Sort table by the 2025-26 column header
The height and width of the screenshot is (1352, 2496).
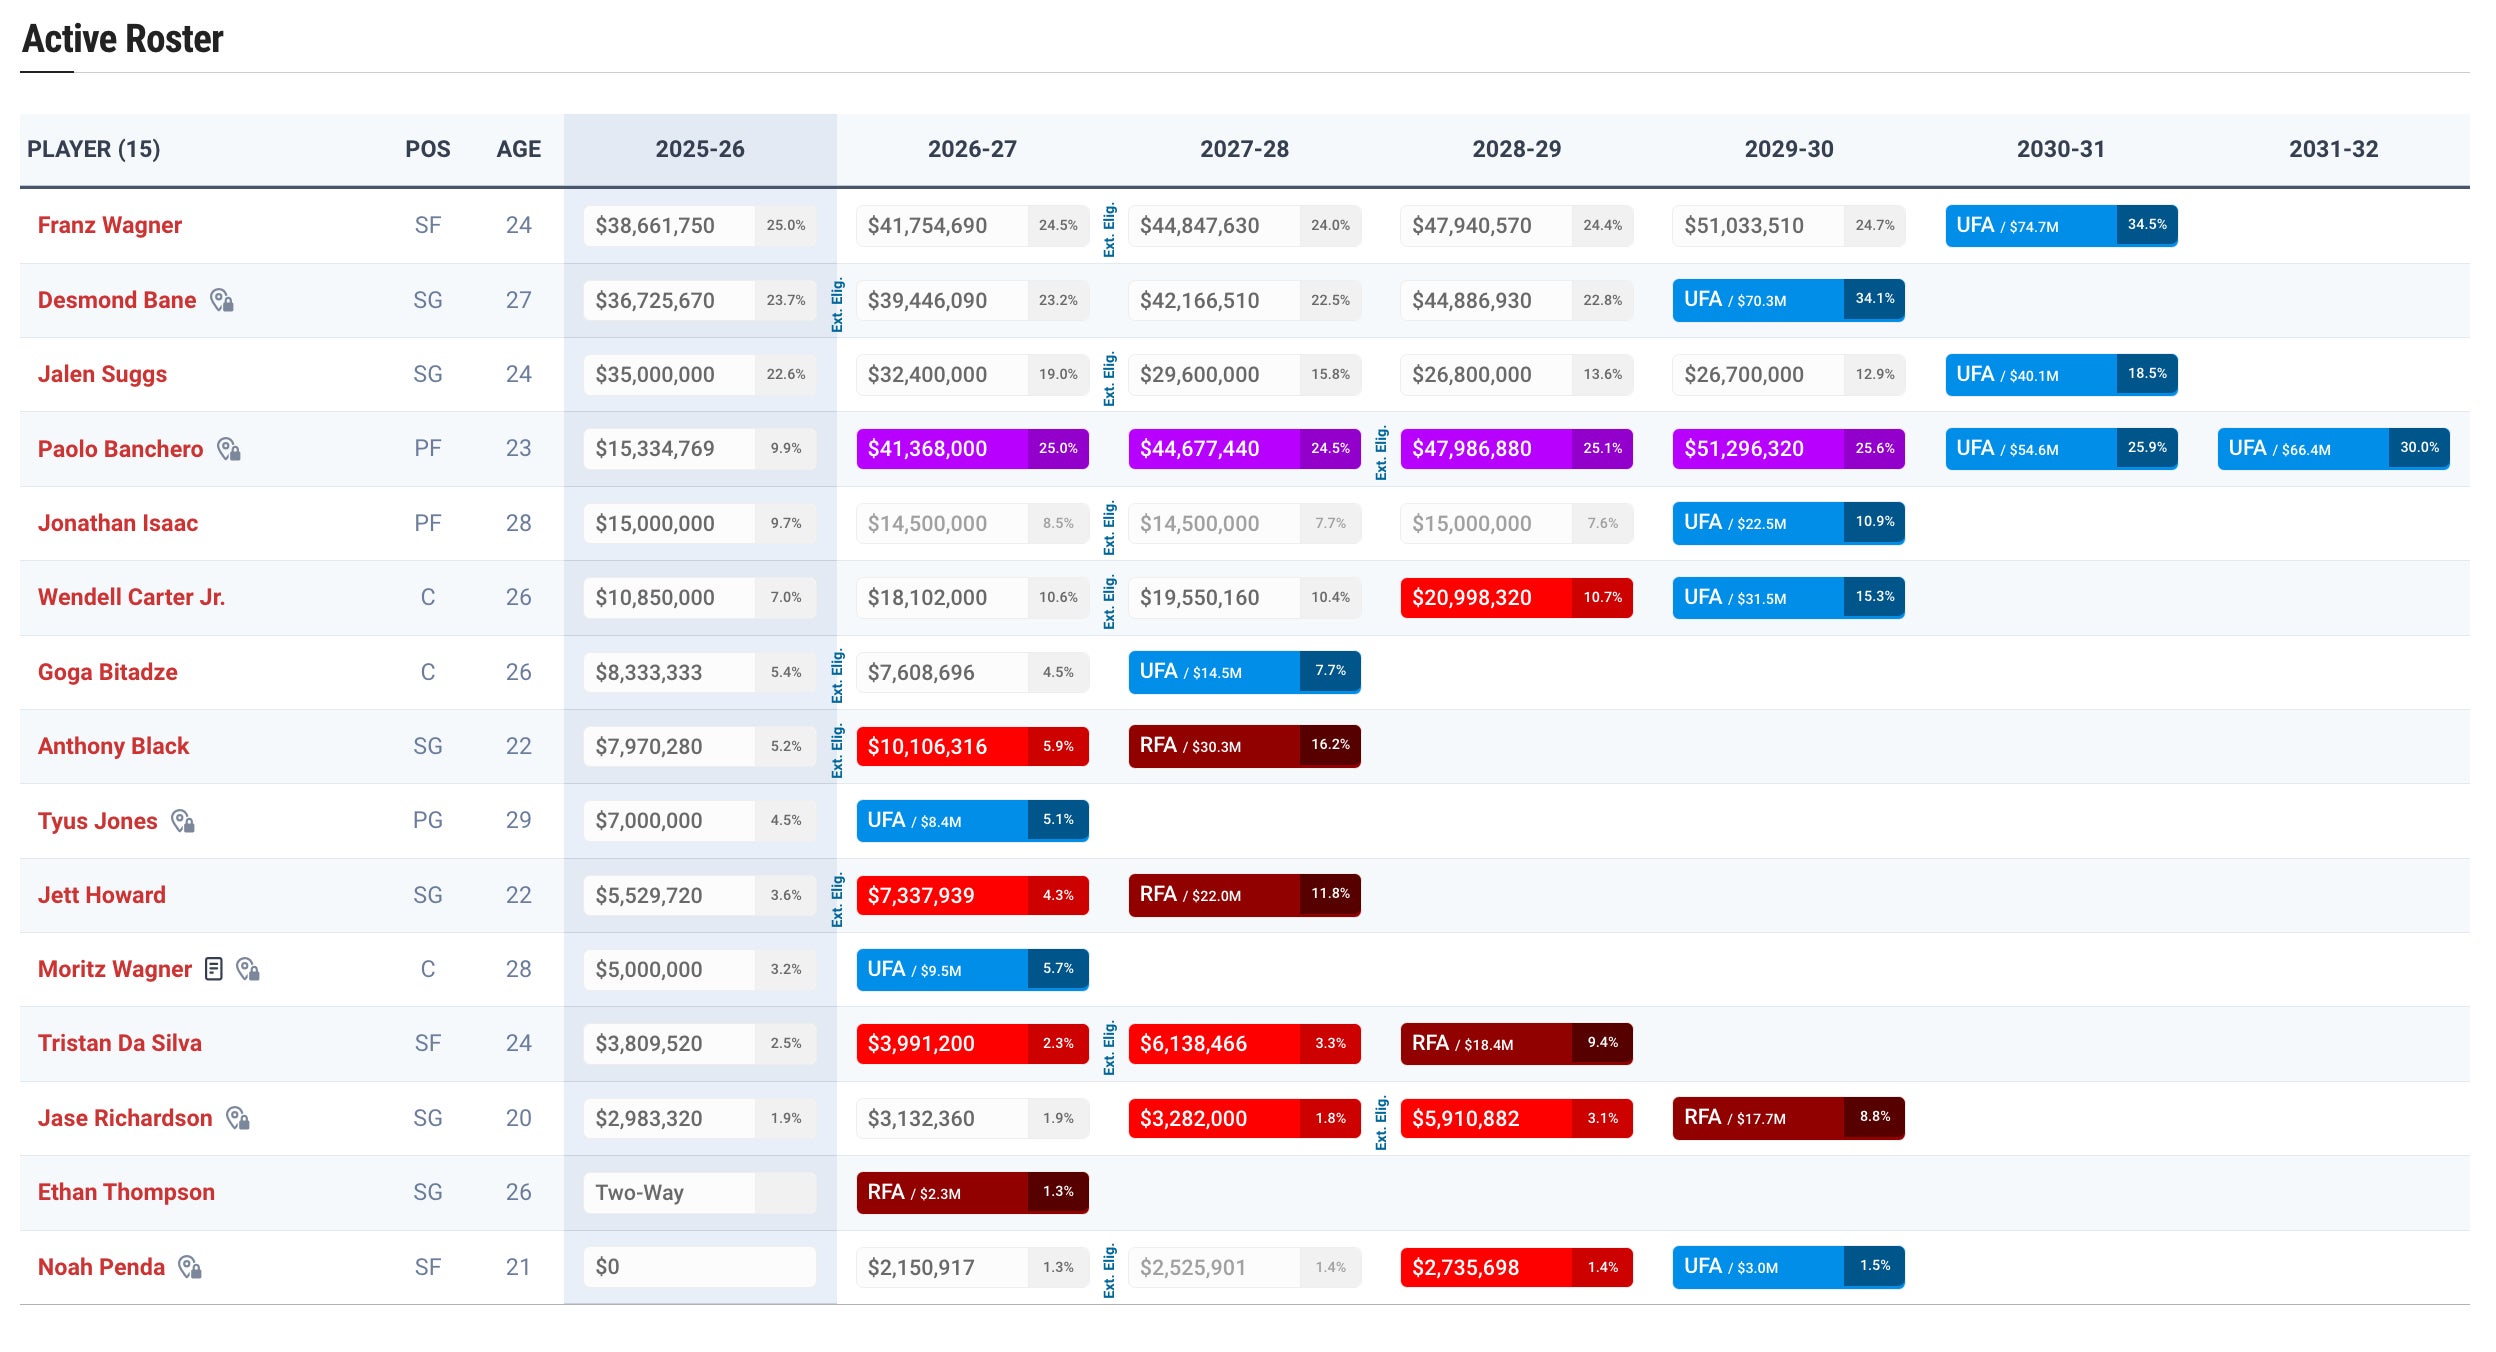pos(699,149)
